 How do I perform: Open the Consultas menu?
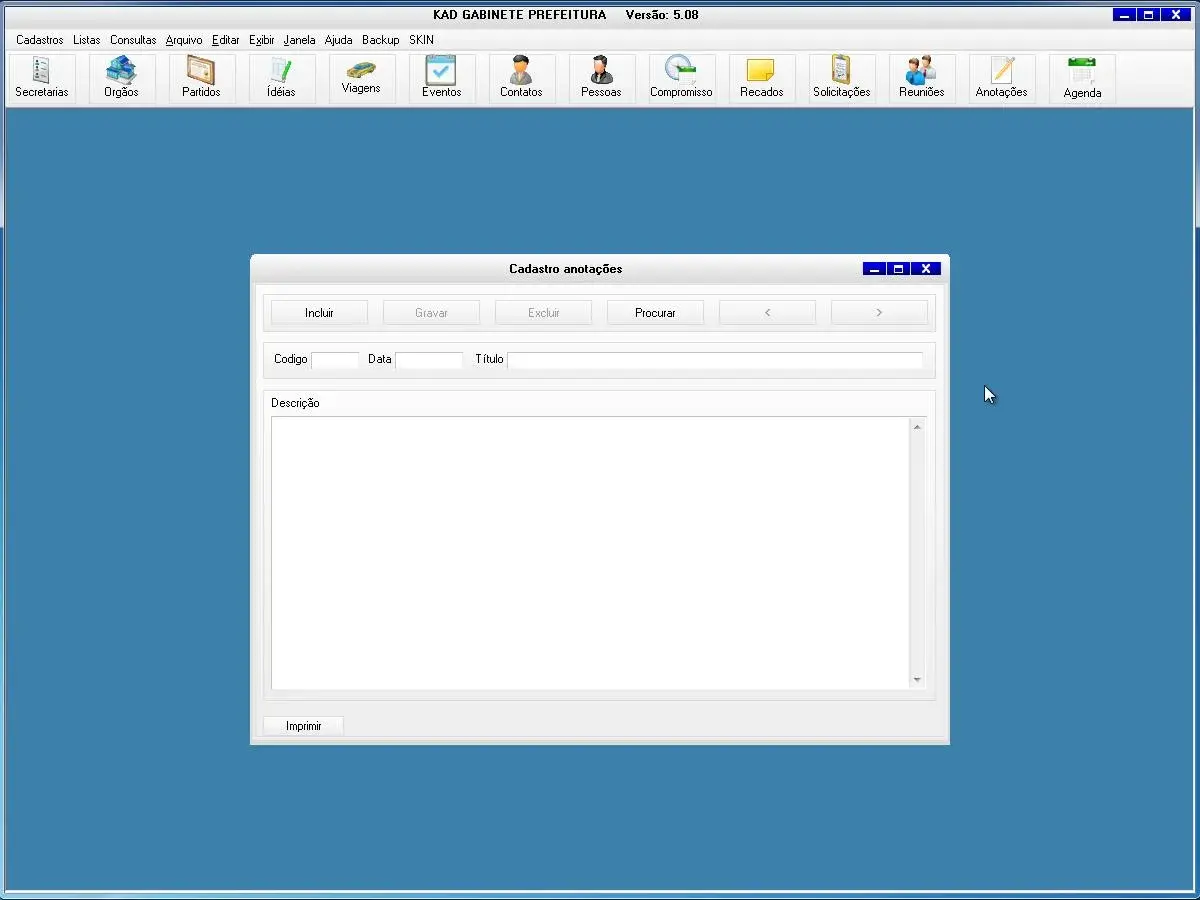point(133,40)
